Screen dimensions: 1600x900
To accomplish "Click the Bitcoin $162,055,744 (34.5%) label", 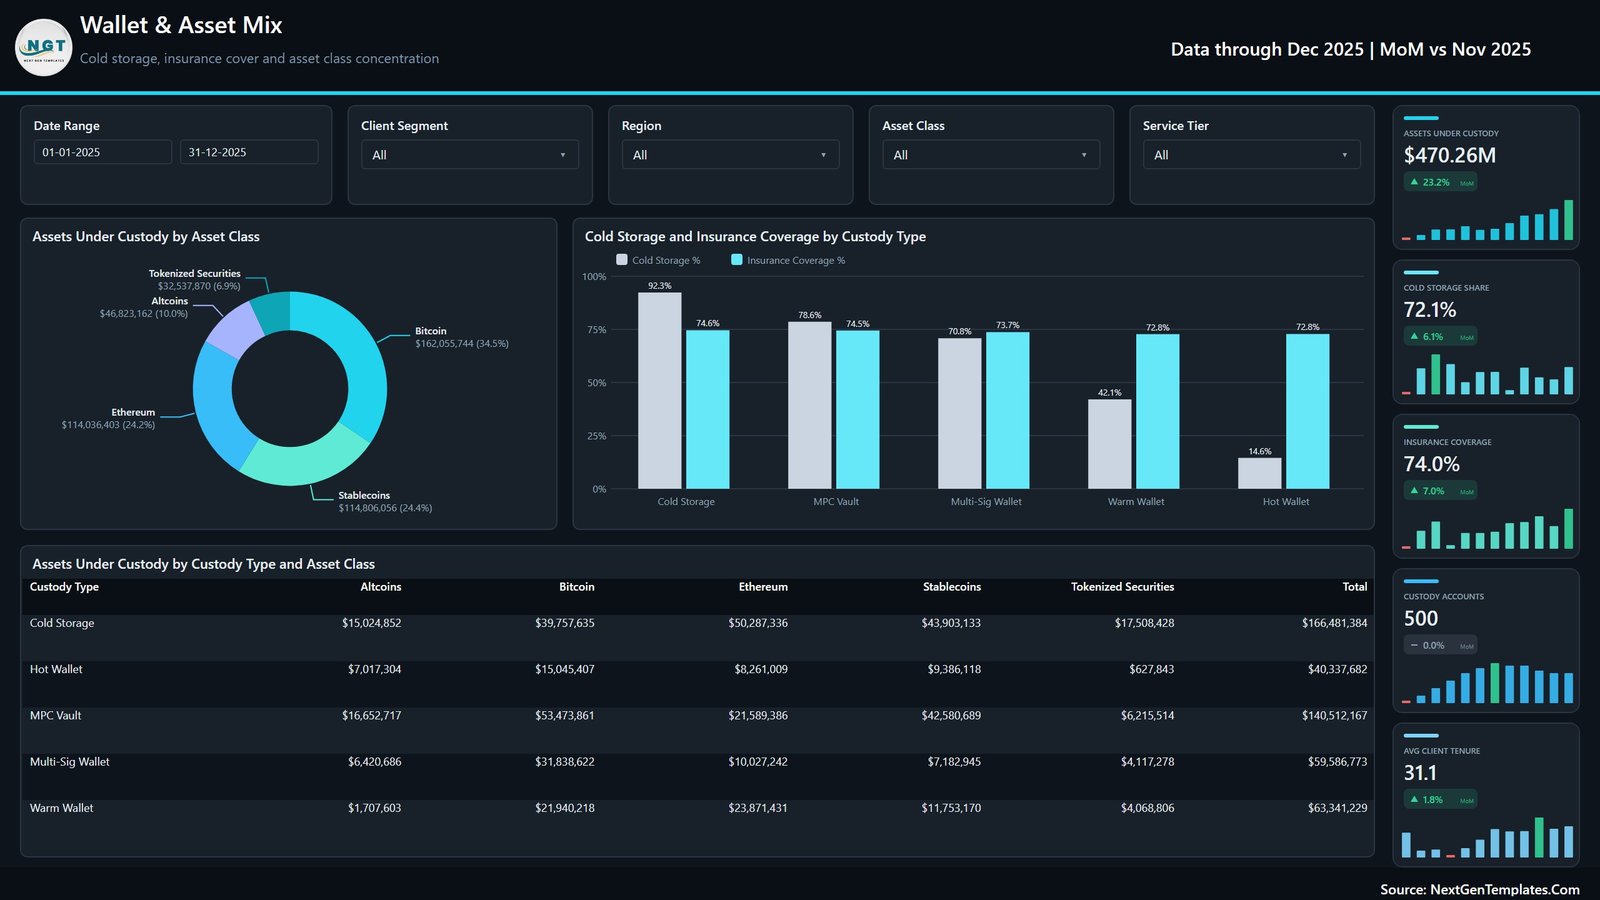I will [462, 337].
